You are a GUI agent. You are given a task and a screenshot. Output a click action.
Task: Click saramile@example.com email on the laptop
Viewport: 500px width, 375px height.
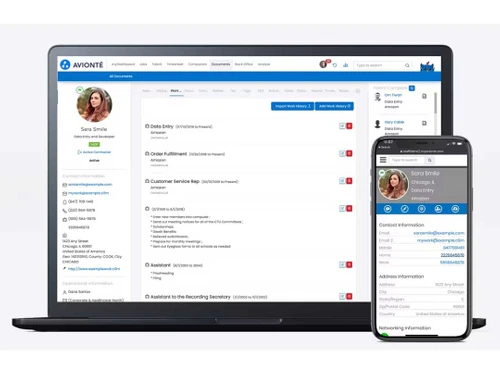coord(90,184)
